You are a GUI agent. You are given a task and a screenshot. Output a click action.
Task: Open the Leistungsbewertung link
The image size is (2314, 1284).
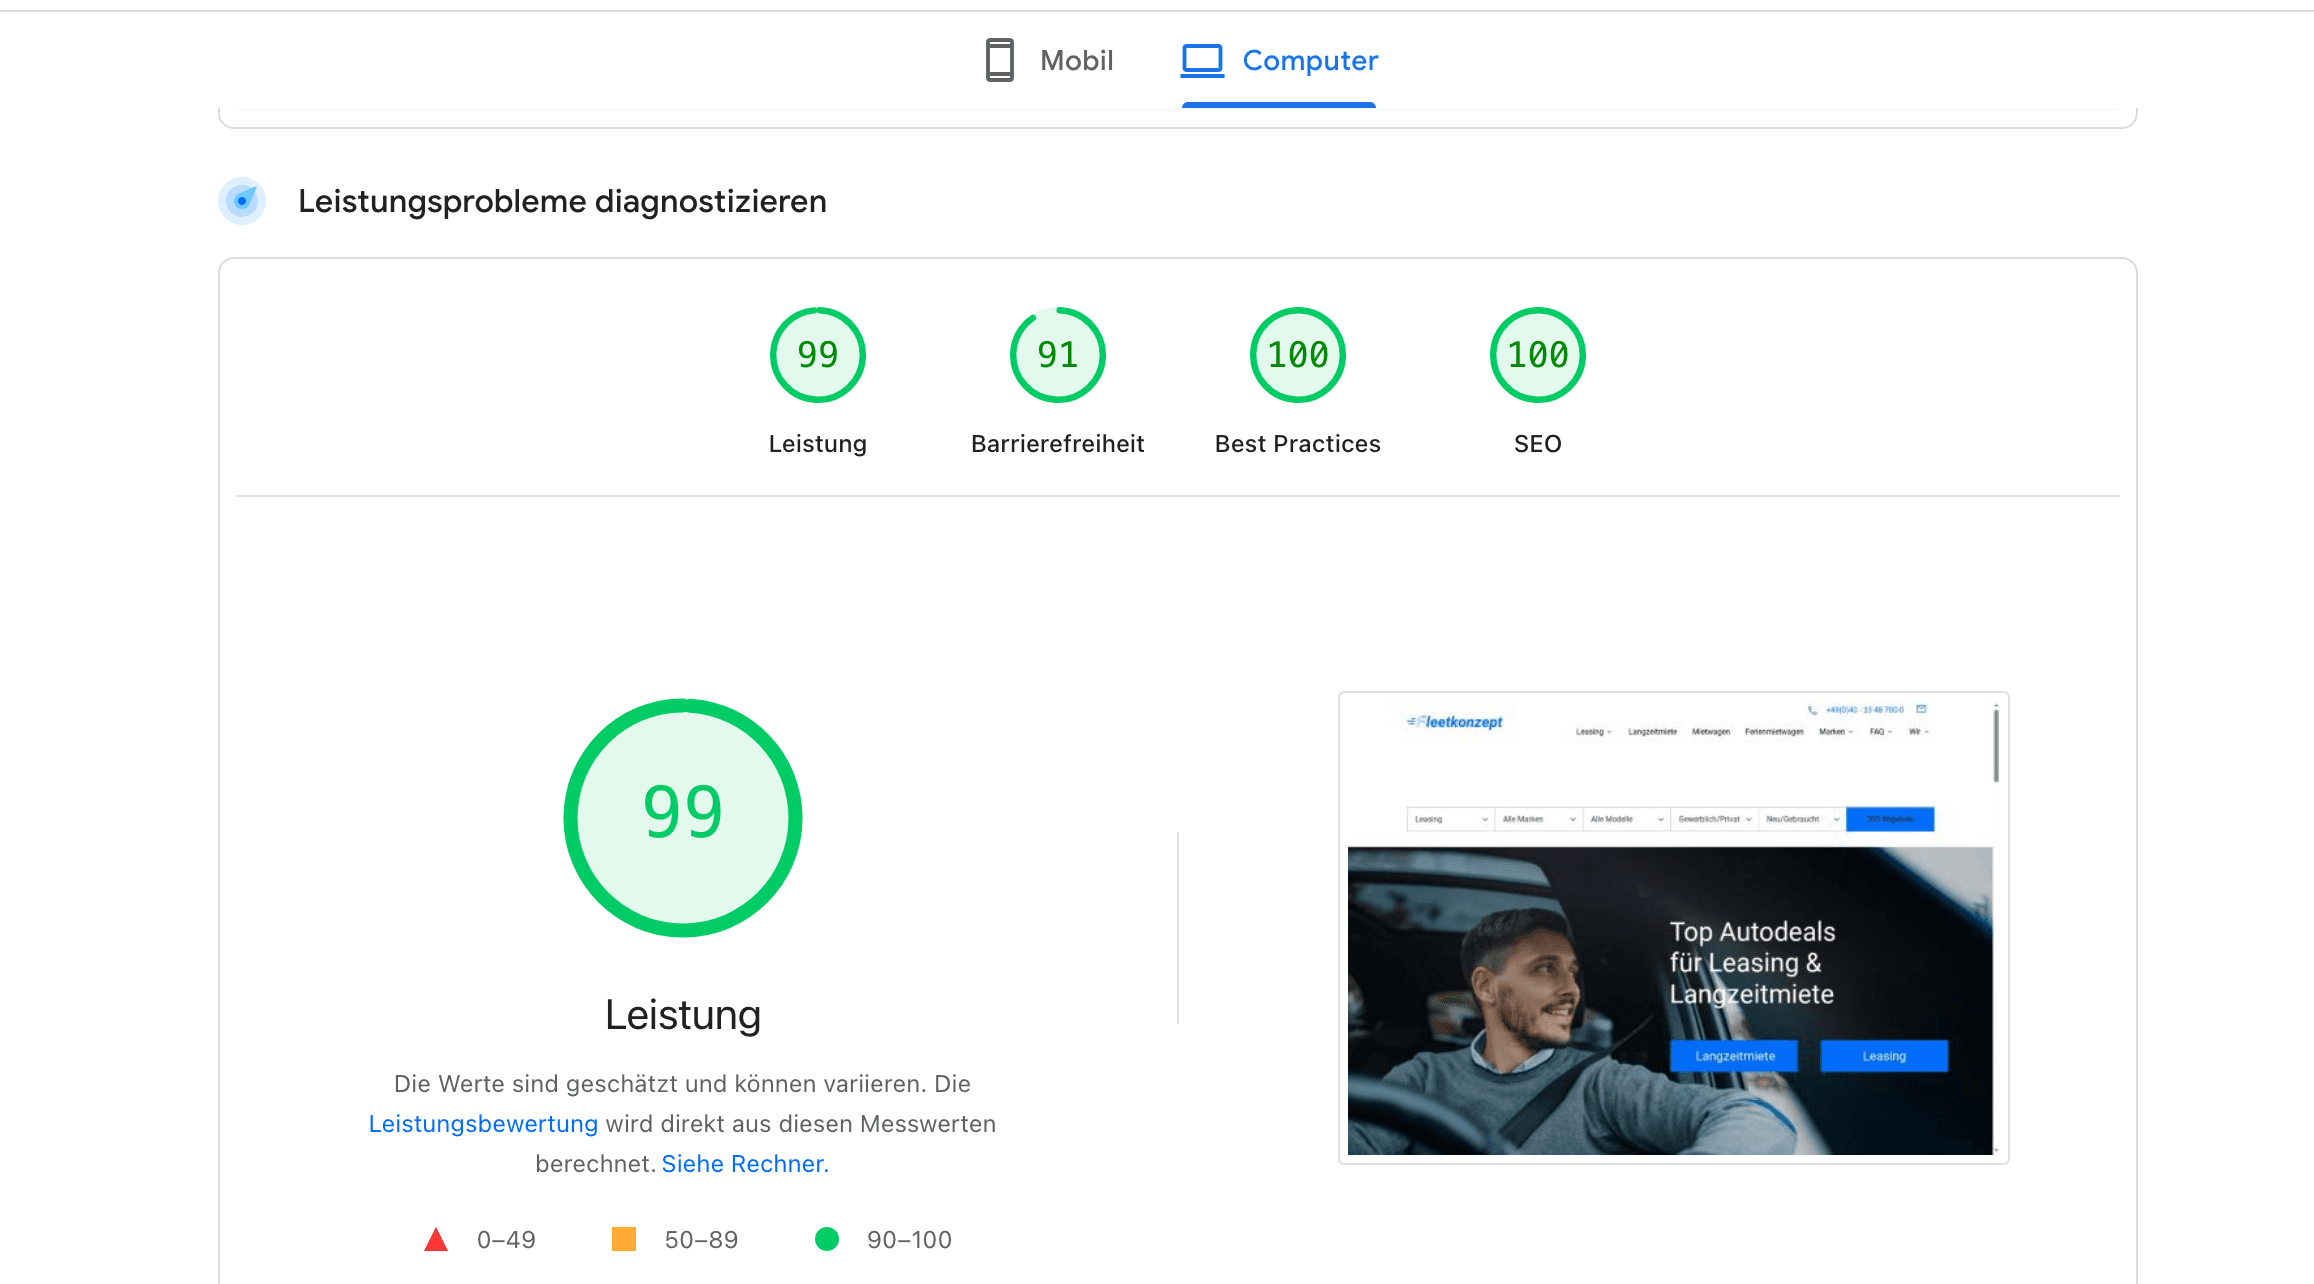483,1123
